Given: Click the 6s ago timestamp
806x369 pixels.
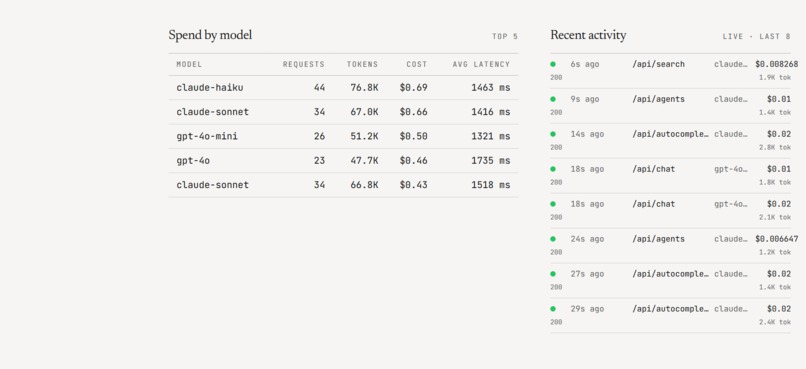Looking at the screenshot, I should point(584,64).
